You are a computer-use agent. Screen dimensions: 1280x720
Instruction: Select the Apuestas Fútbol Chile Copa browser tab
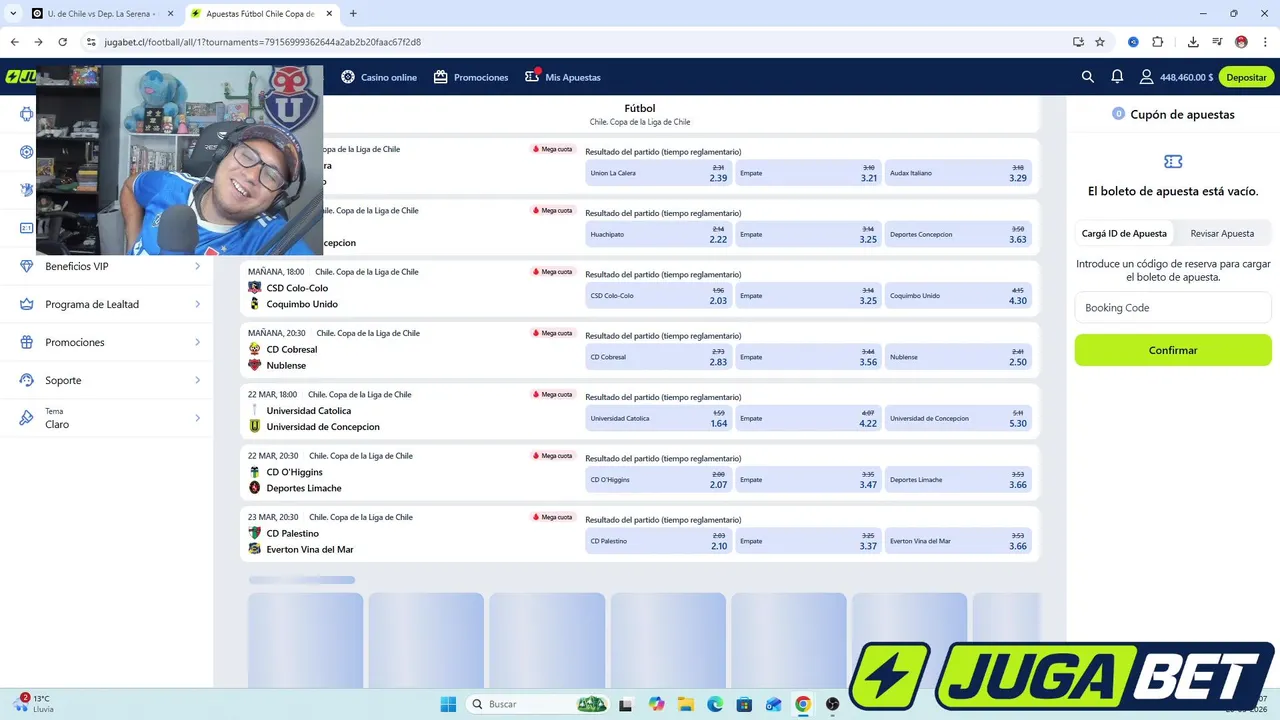260,13
